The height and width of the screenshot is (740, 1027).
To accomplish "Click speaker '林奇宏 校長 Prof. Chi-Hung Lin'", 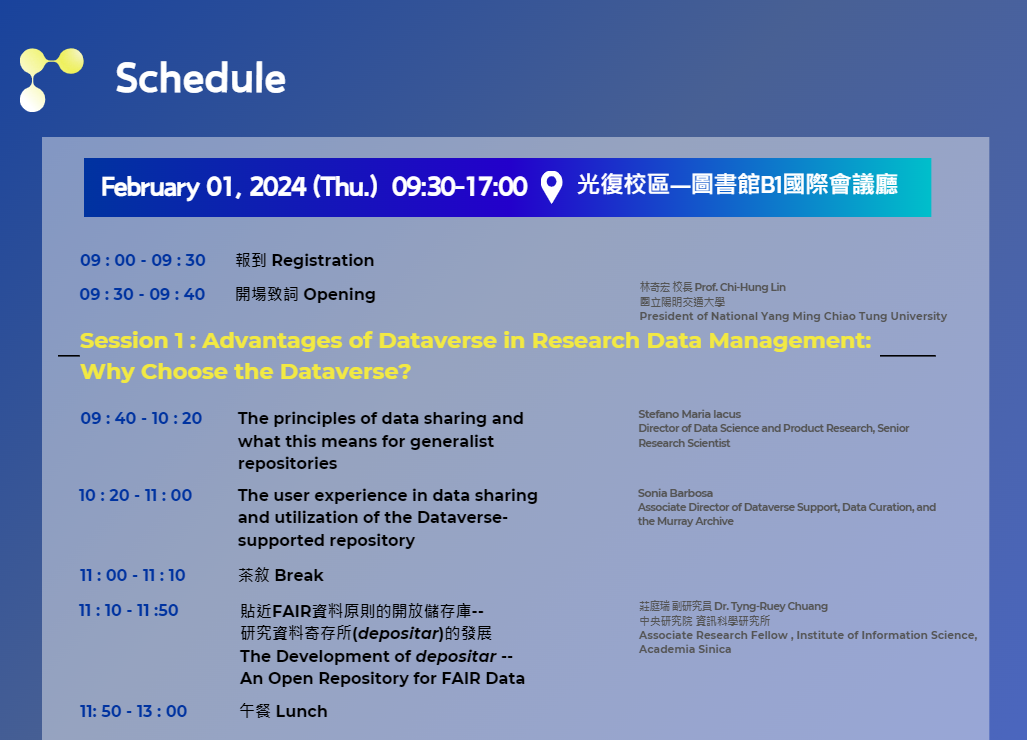I will (x=713, y=287).
